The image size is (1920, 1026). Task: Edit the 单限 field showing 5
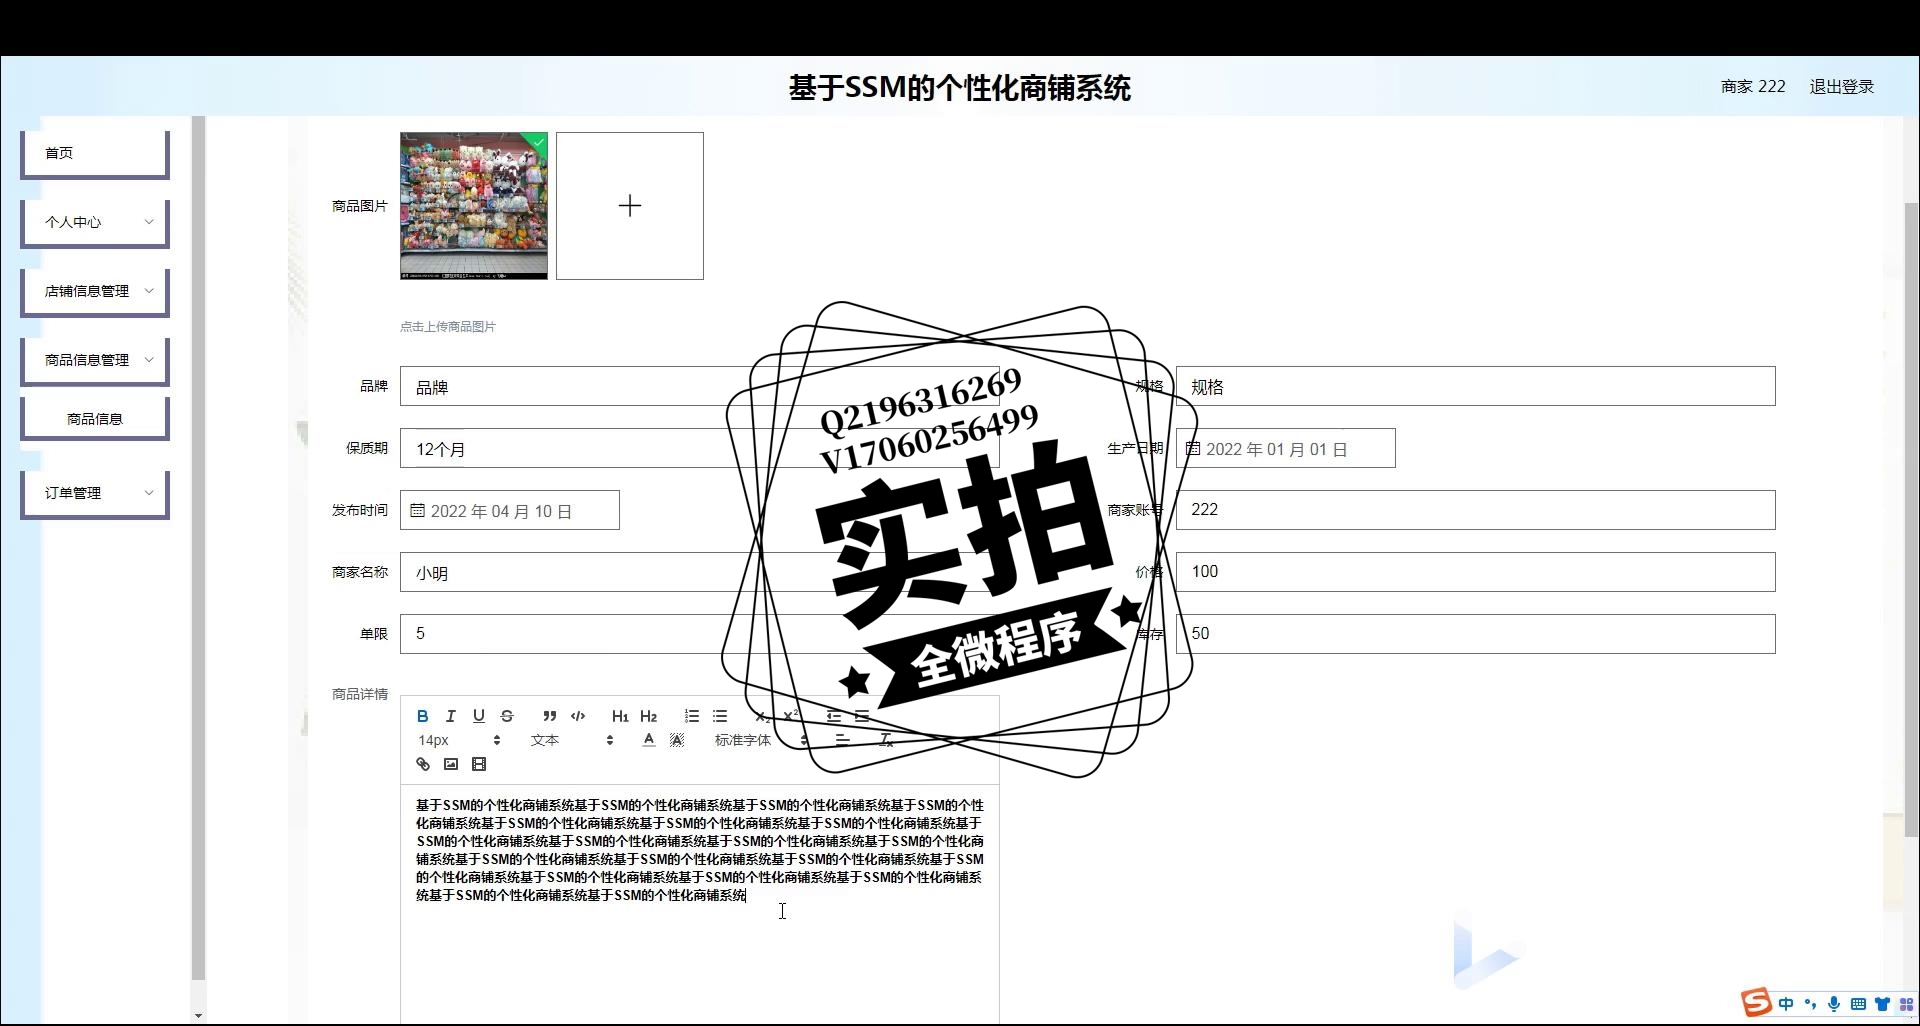tap(700, 634)
